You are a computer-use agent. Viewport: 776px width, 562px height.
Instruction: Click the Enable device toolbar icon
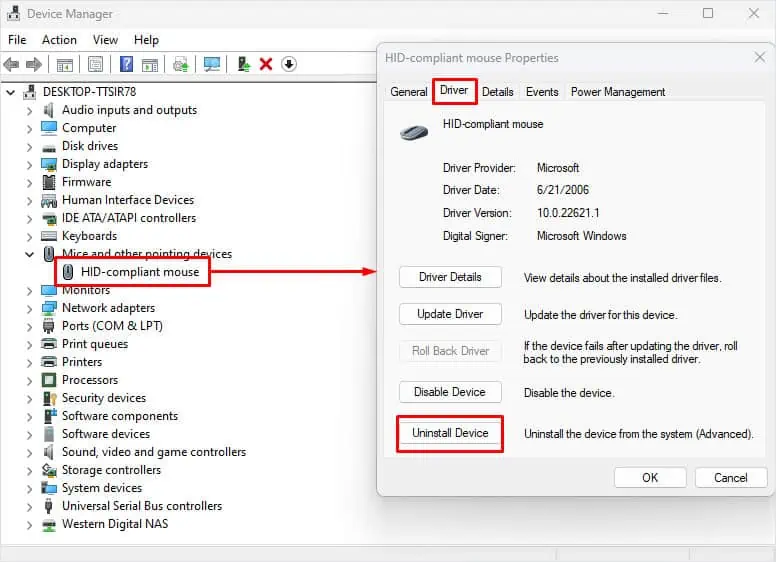243,64
